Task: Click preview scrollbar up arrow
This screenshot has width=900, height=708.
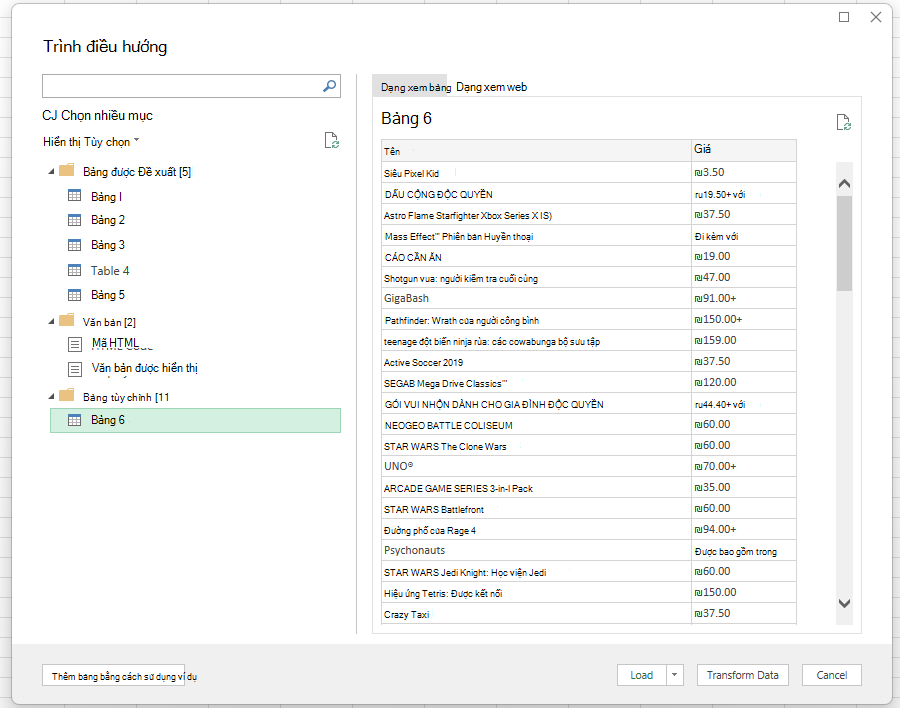Action: [x=844, y=184]
